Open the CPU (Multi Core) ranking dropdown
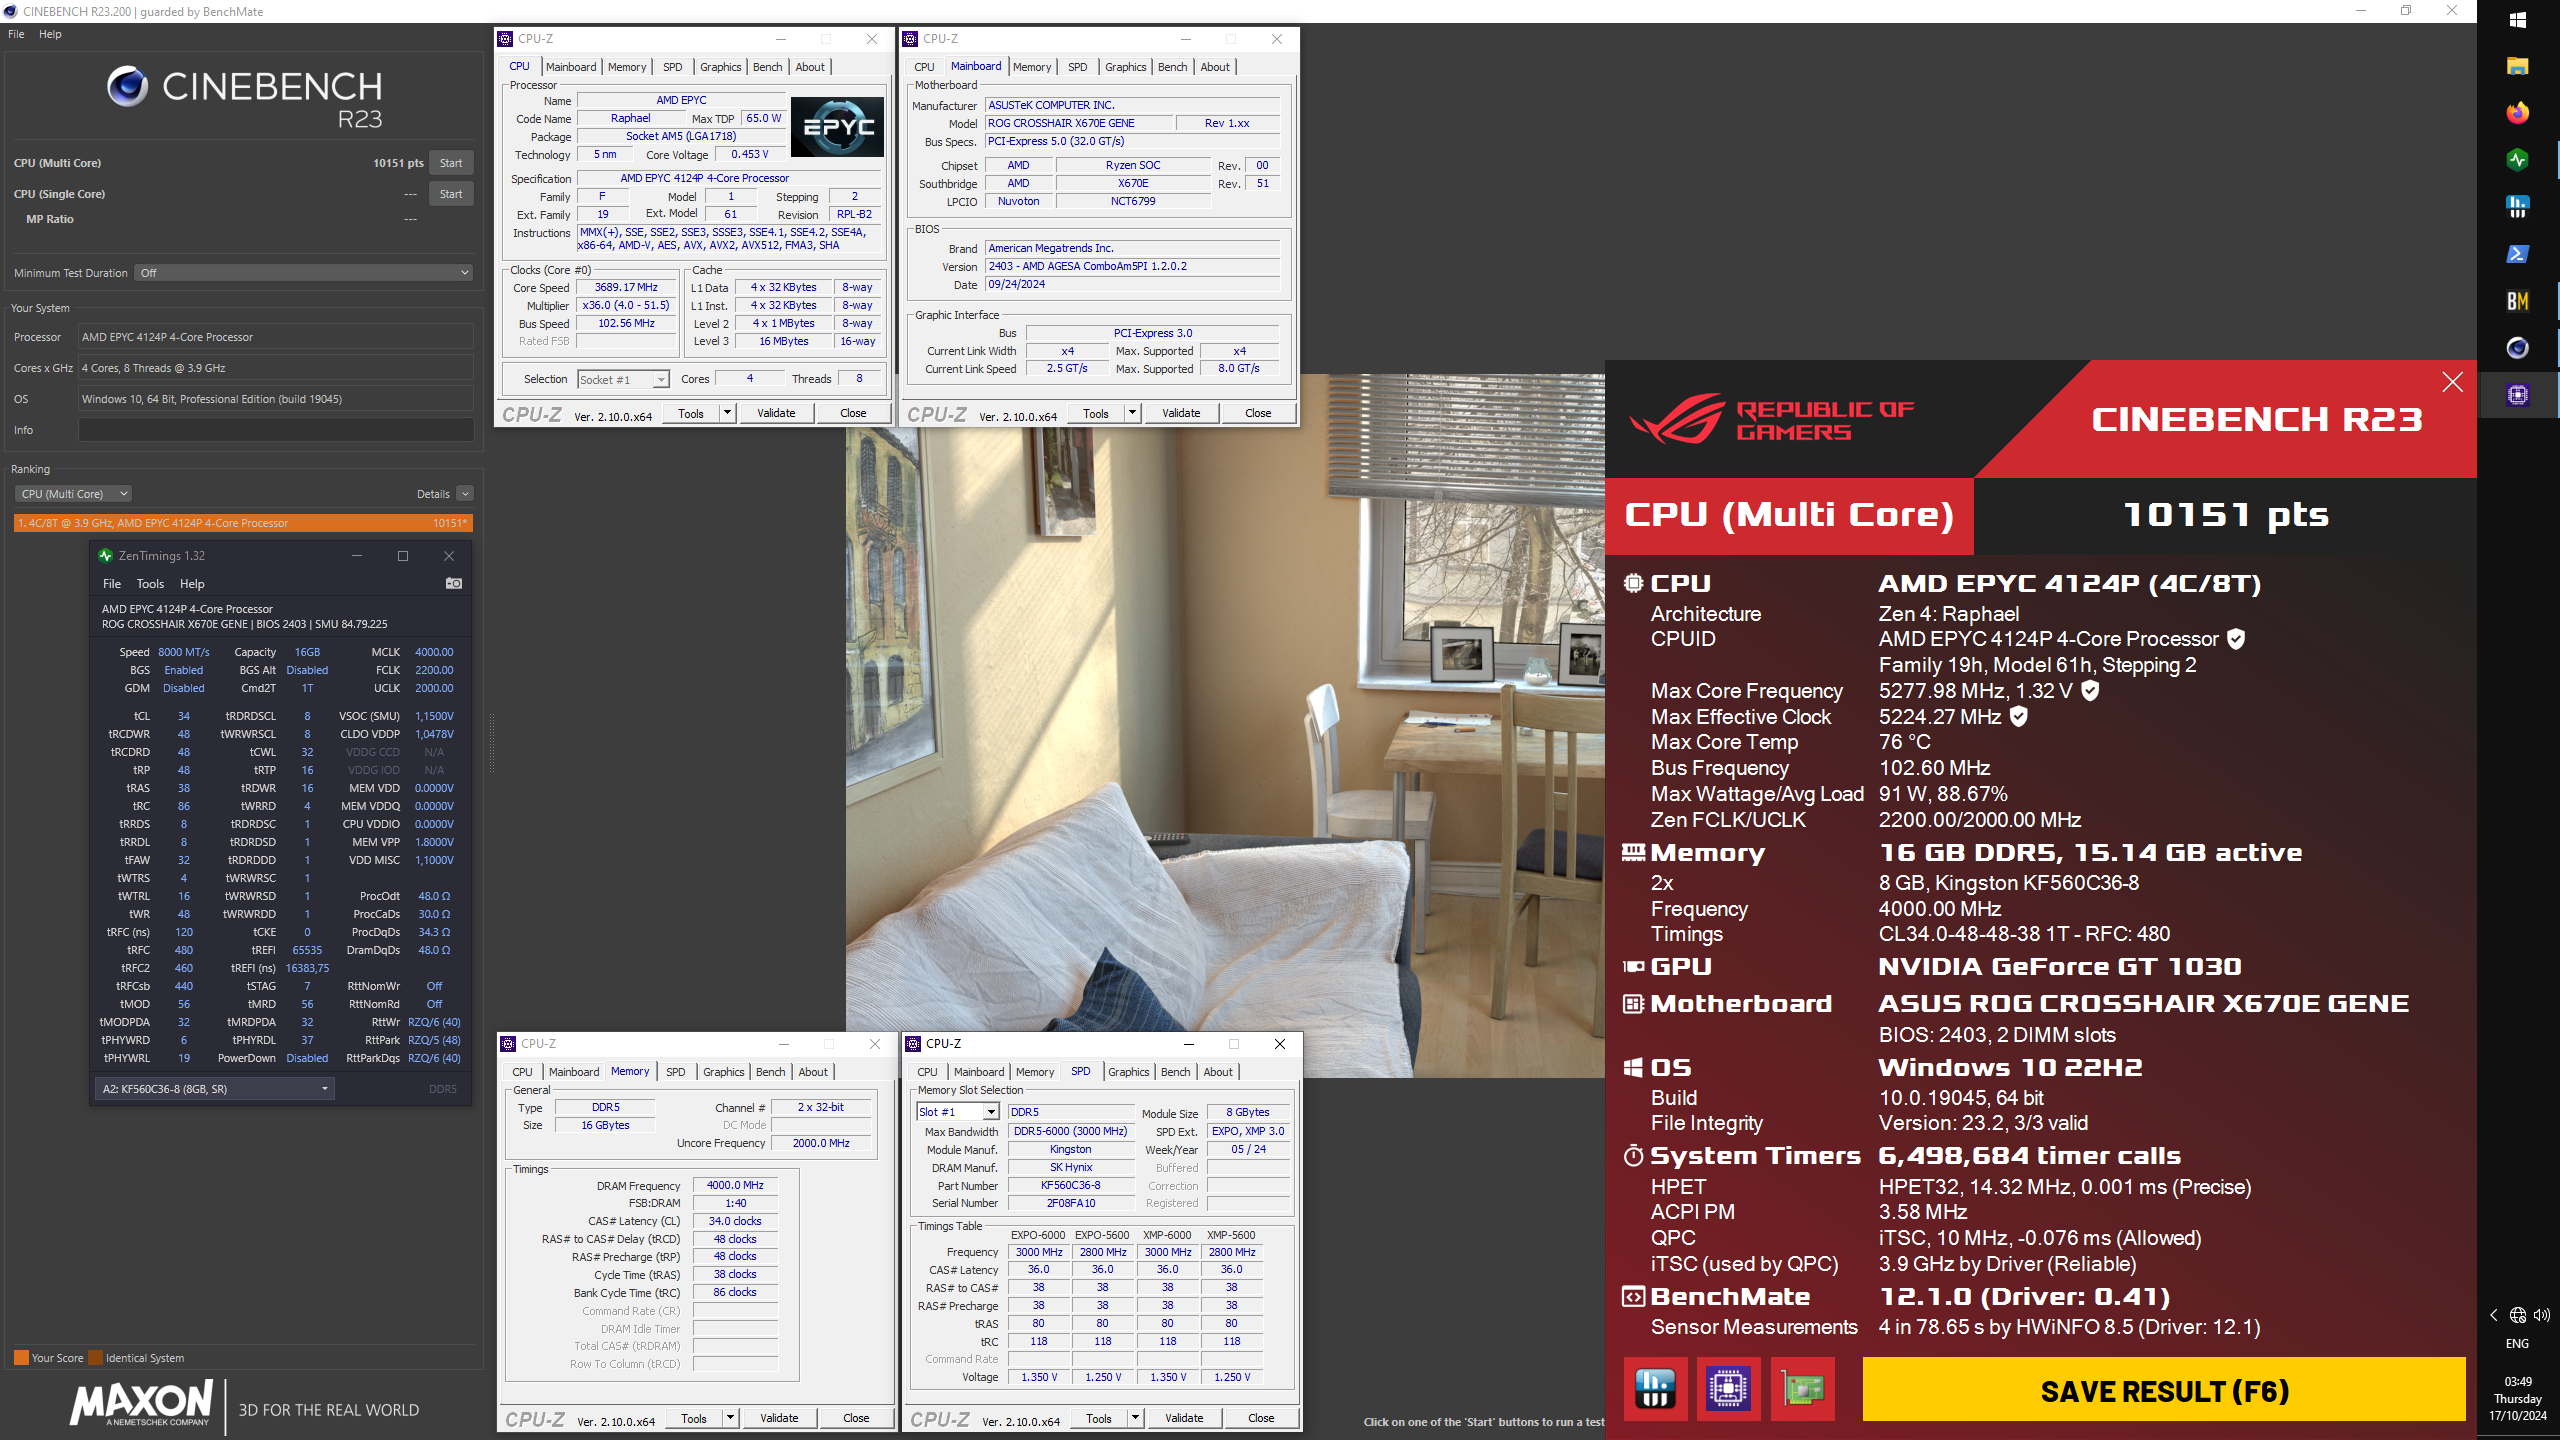The width and height of the screenshot is (2560, 1440). point(73,494)
